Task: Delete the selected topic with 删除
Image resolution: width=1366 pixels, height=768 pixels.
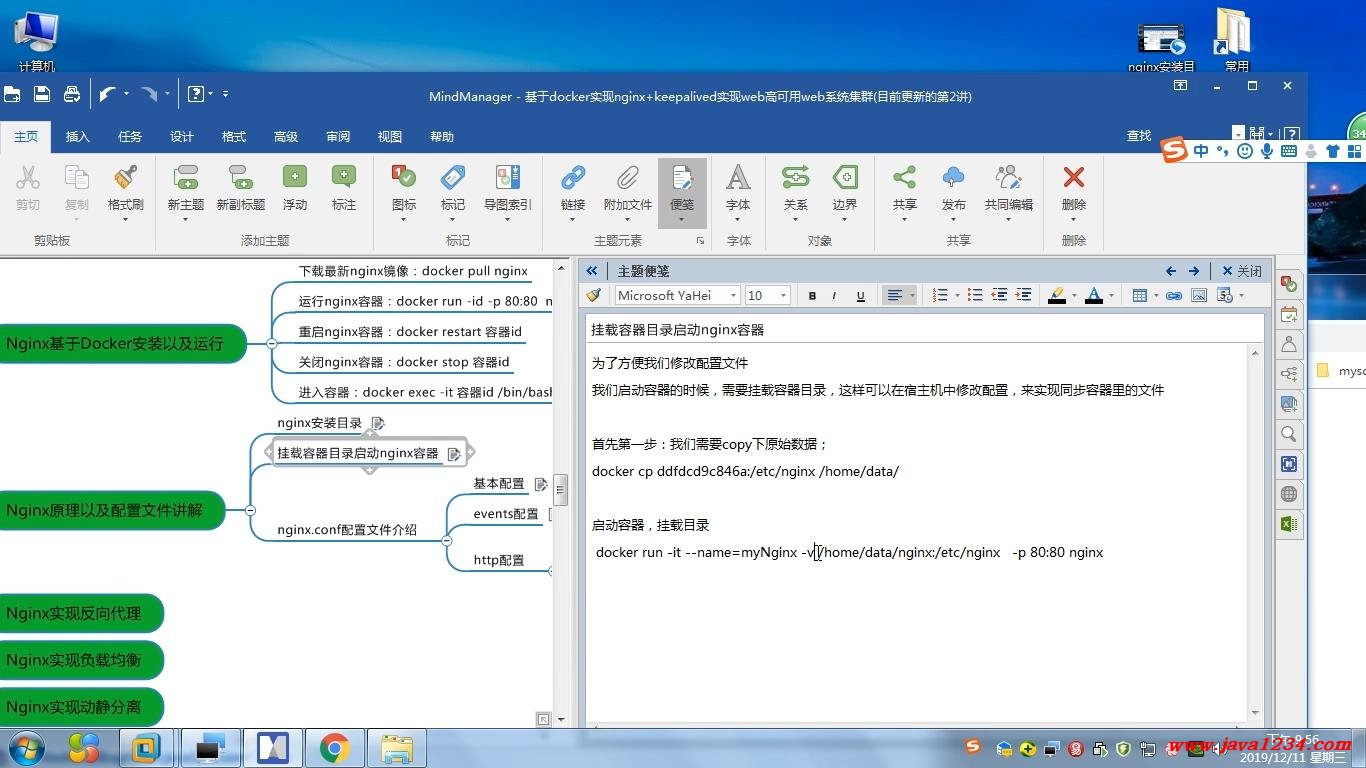Action: 1074,188
